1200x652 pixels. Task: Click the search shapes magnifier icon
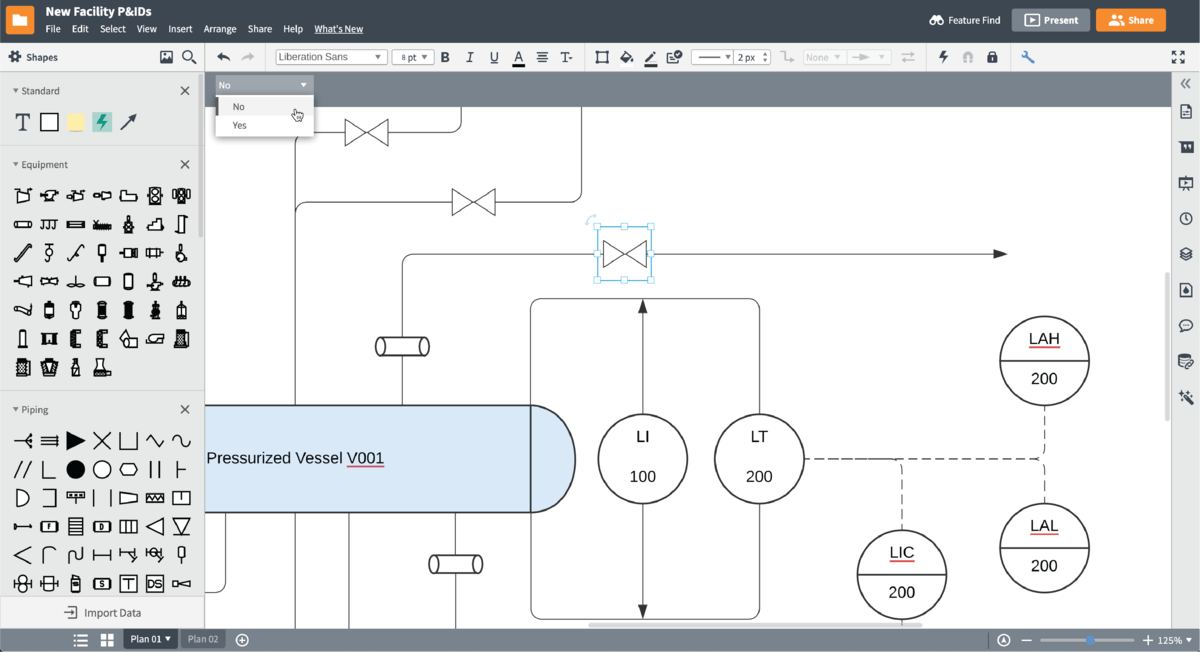pyautogui.click(x=189, y=58)
